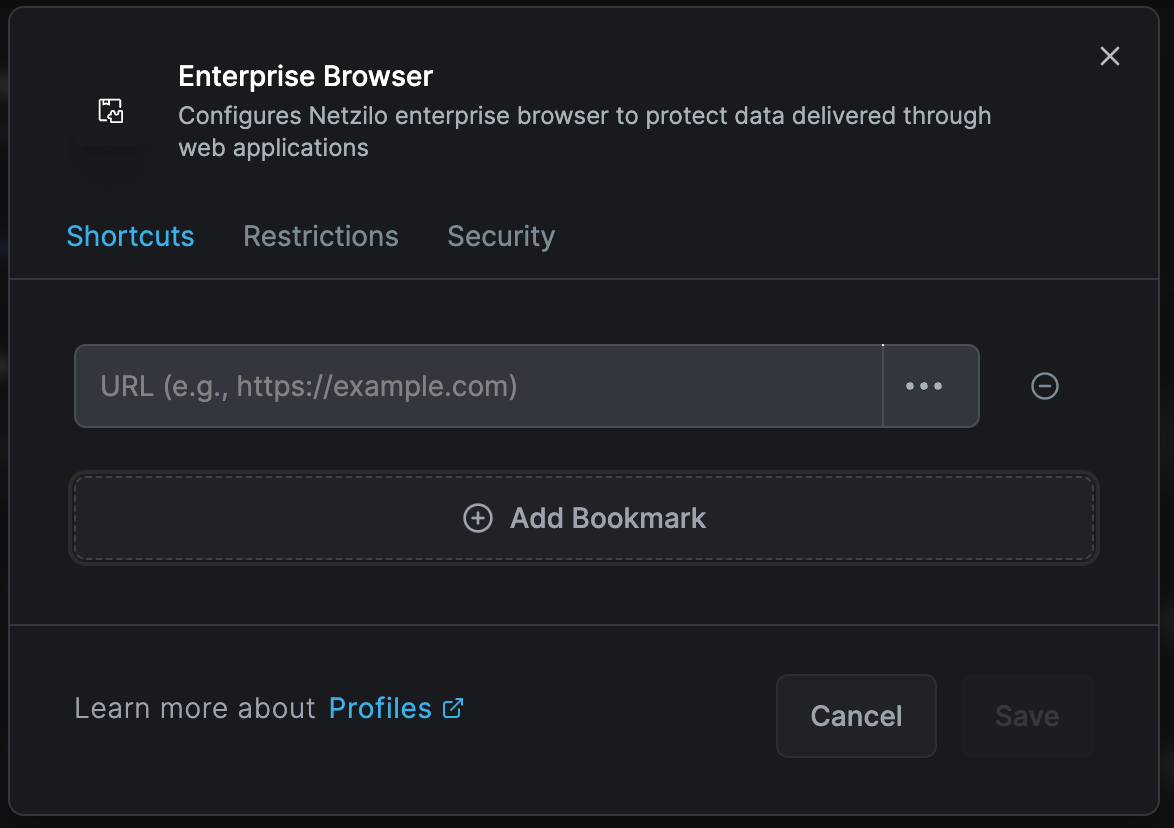Open the three-dot options for the URL row

(x=924, y=386)
